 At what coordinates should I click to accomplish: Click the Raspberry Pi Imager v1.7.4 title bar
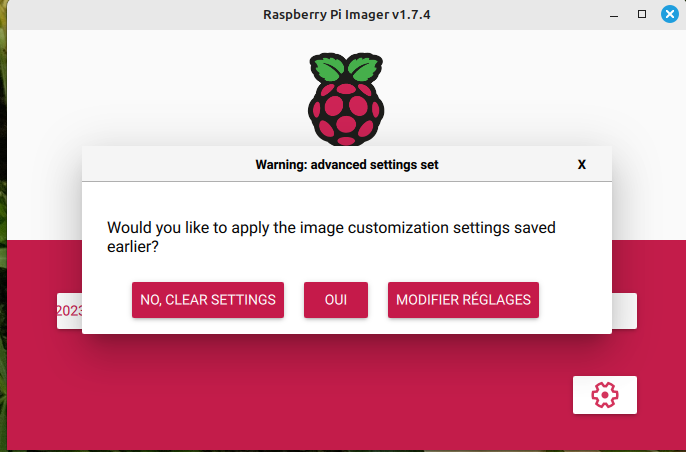point(340,15)
